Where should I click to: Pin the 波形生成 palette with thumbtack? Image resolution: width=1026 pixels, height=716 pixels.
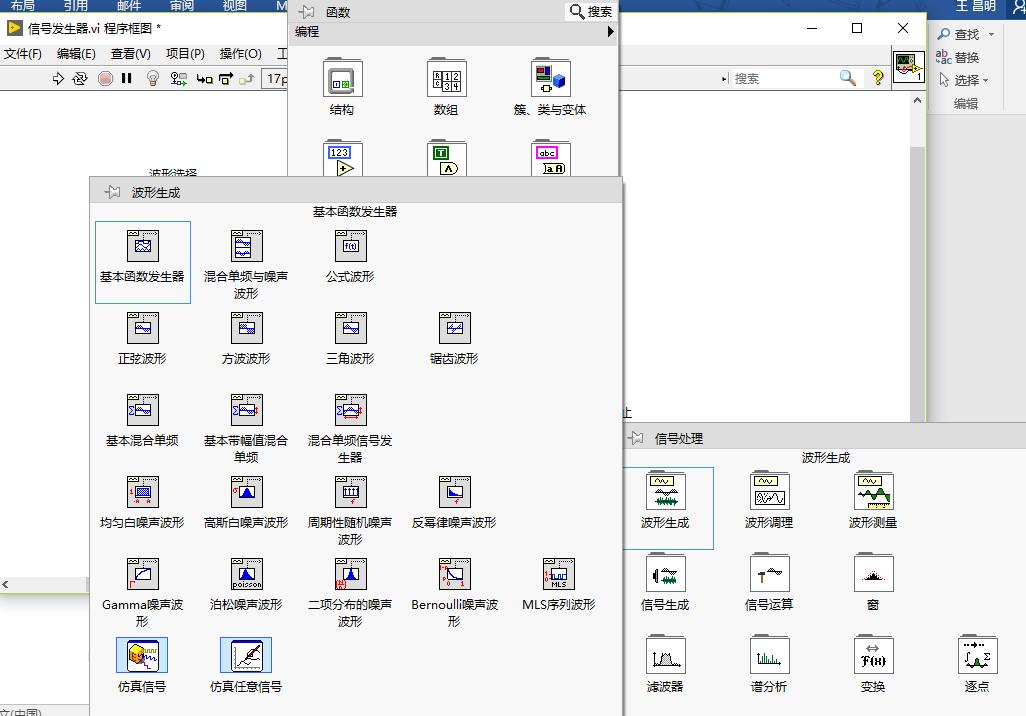(x=112, y=192)
